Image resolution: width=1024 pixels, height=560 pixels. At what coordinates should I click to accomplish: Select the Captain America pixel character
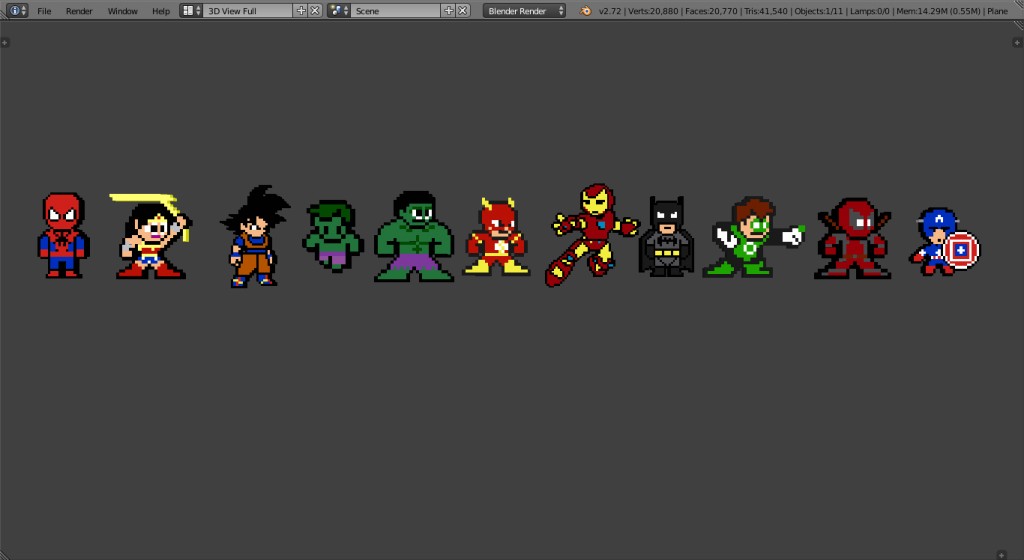click(945, 241)
